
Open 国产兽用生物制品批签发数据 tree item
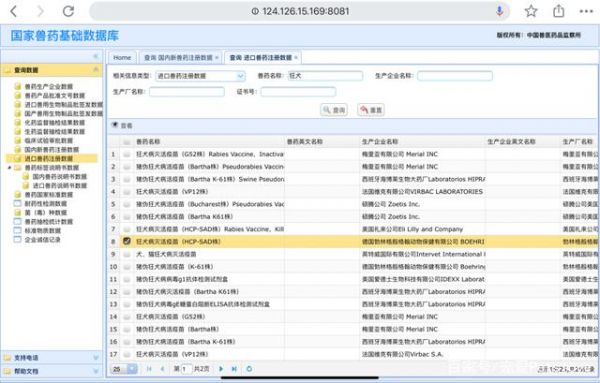tap(64, 114)
